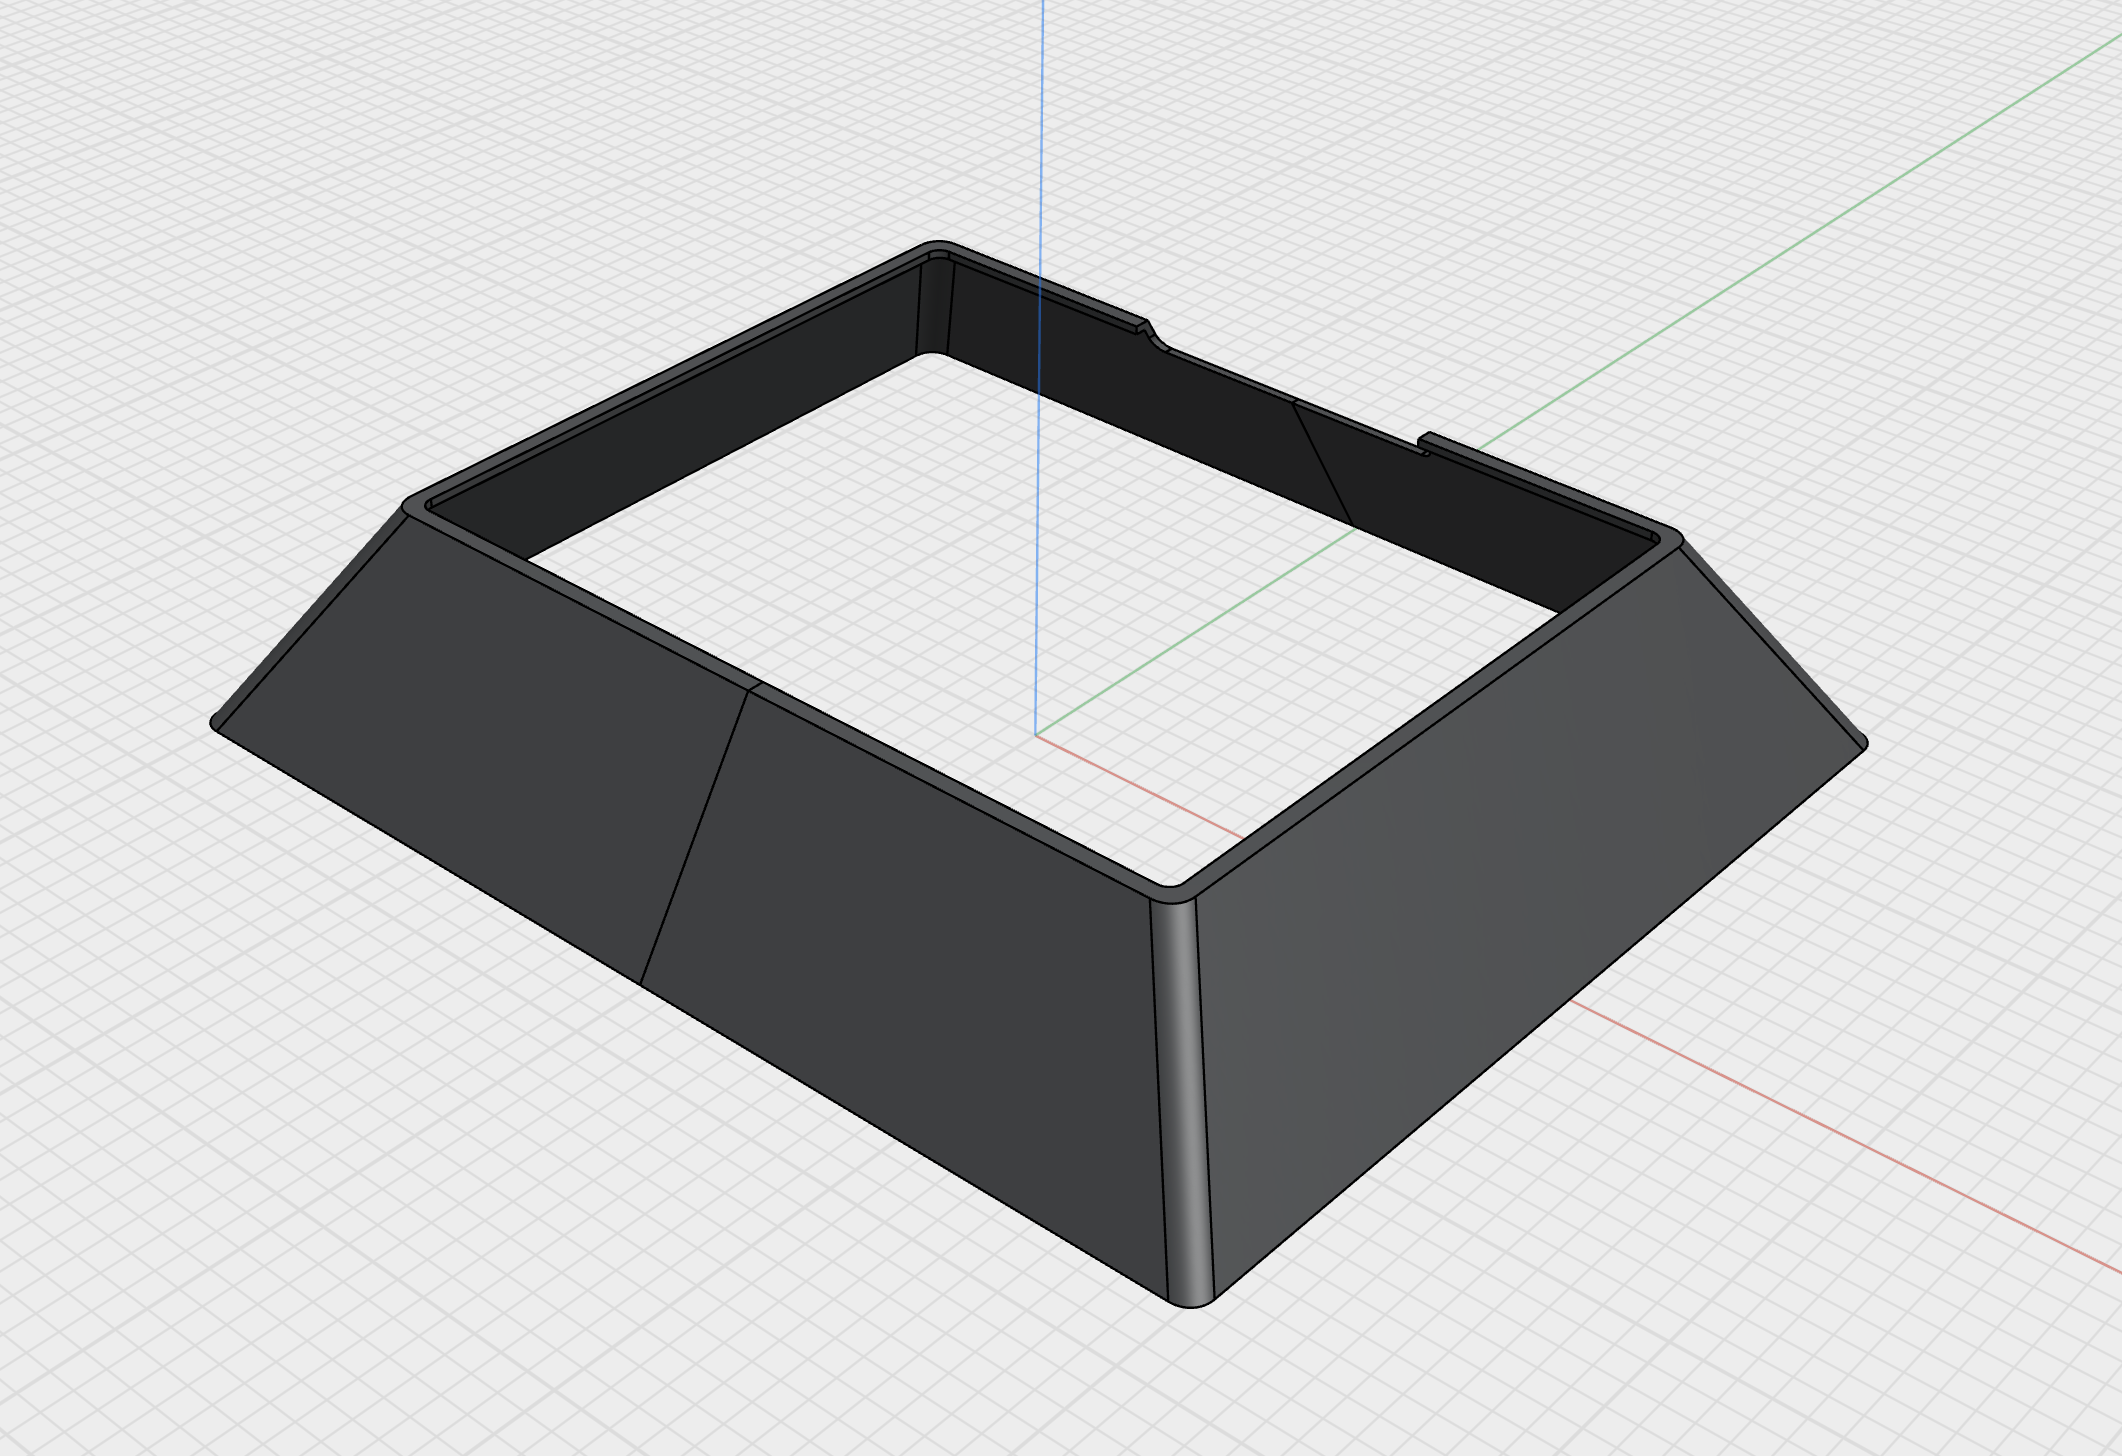Screen dimensions: 2122x1456
Task: Select the diagonal seam edge on front face
Action: coord(694,836)
